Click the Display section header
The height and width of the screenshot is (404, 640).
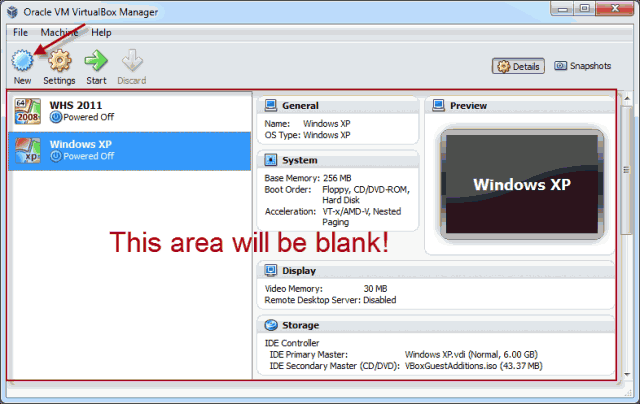436,271
